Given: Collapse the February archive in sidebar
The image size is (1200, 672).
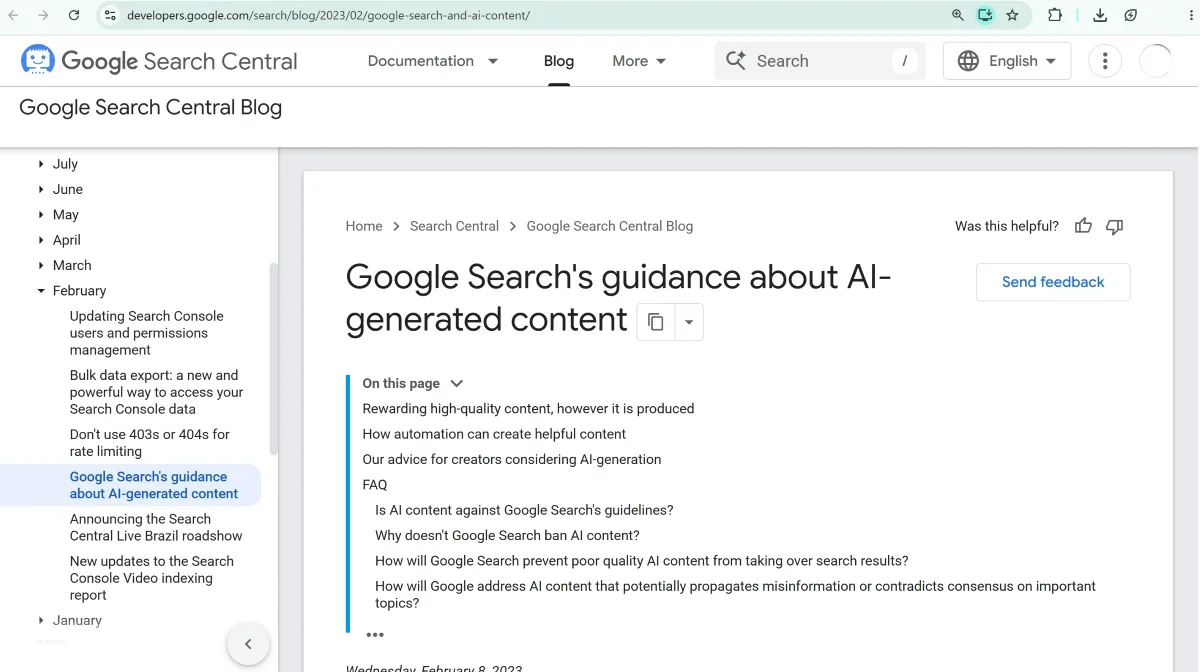Looking at the screenshot, I should [41, 291].
